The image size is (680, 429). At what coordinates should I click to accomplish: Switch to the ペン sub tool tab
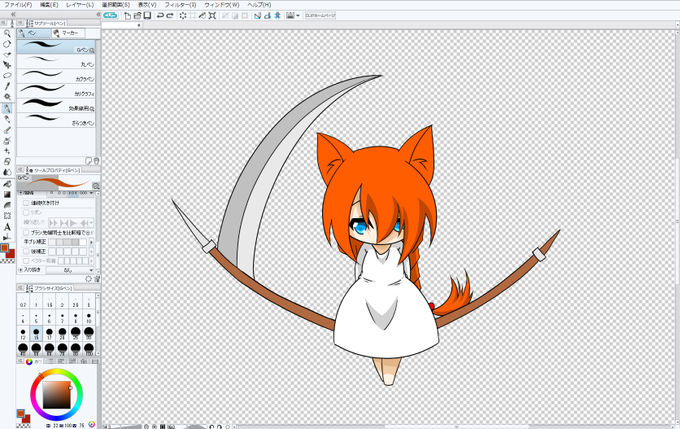34,33
